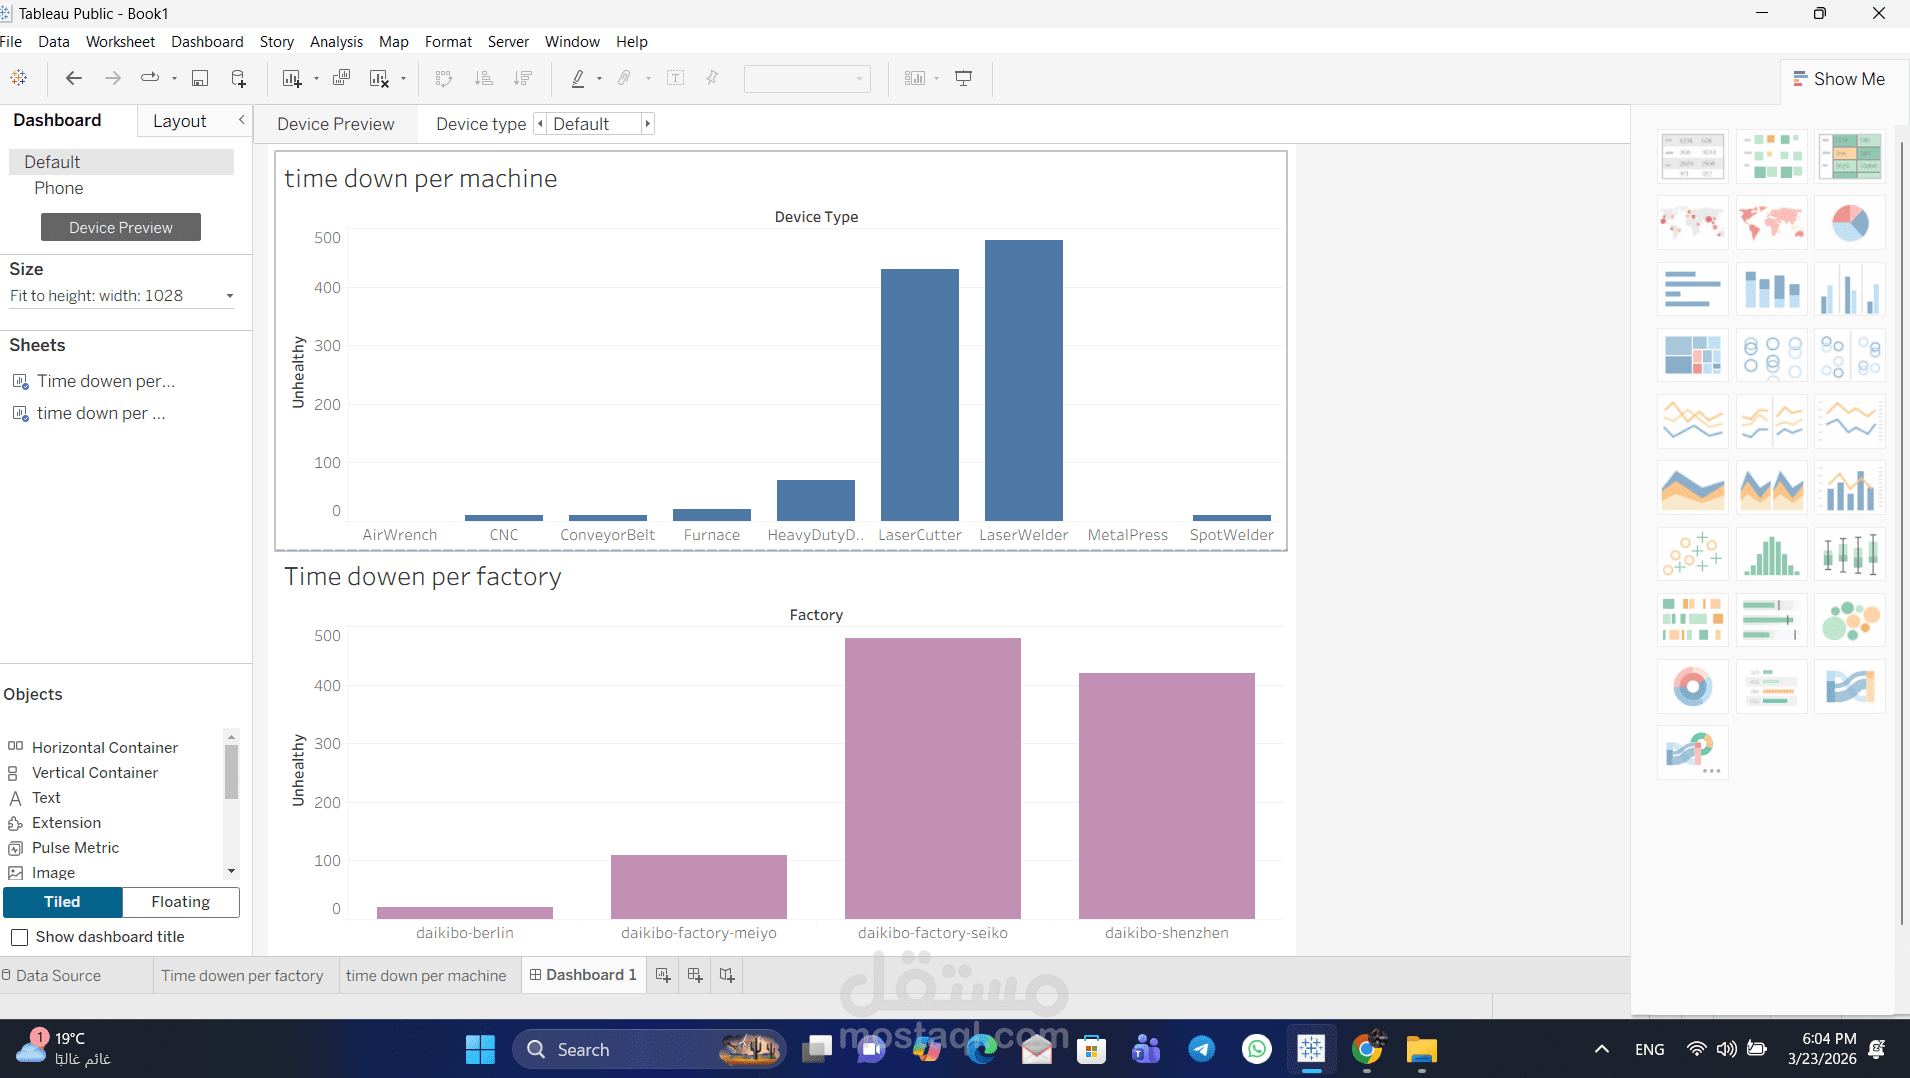
Task: Open the Time dowen per factory sheet tab
Action: pyautogui.click(x=242, y=975)
